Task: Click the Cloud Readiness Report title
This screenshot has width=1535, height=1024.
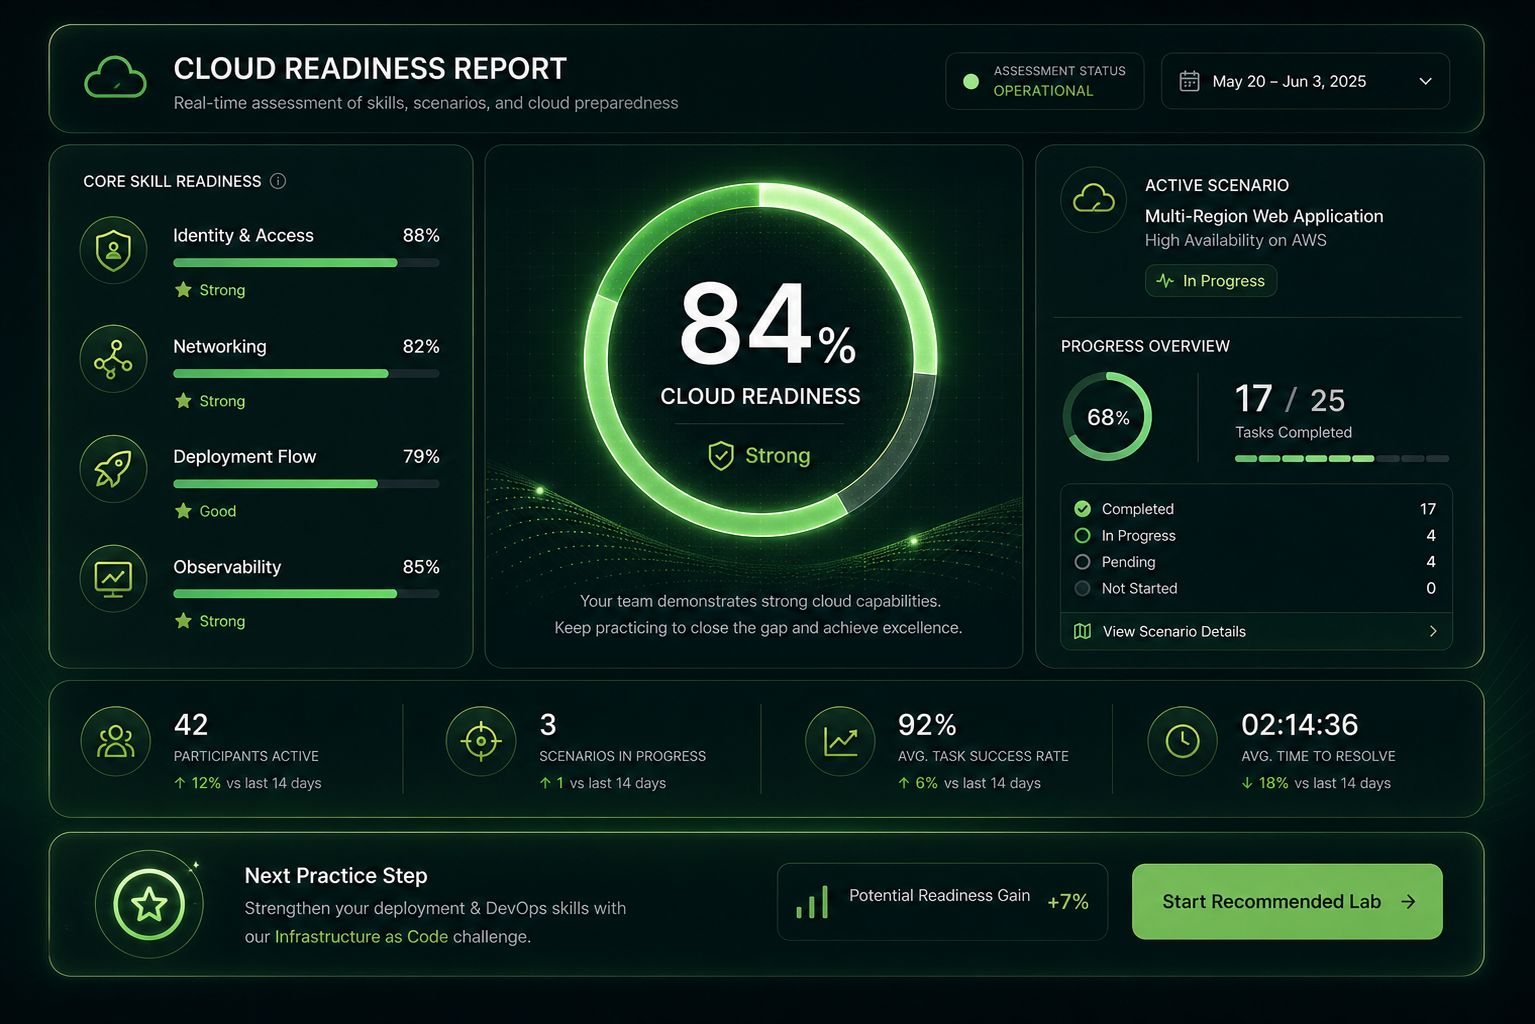Action: (x=370, y=69)
